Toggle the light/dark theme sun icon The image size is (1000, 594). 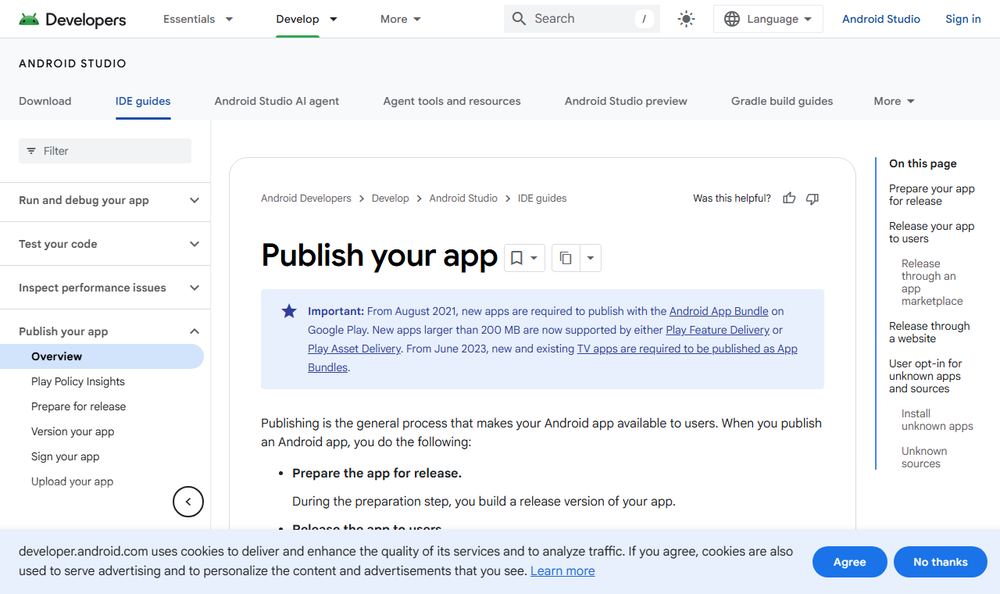(686, 19)
